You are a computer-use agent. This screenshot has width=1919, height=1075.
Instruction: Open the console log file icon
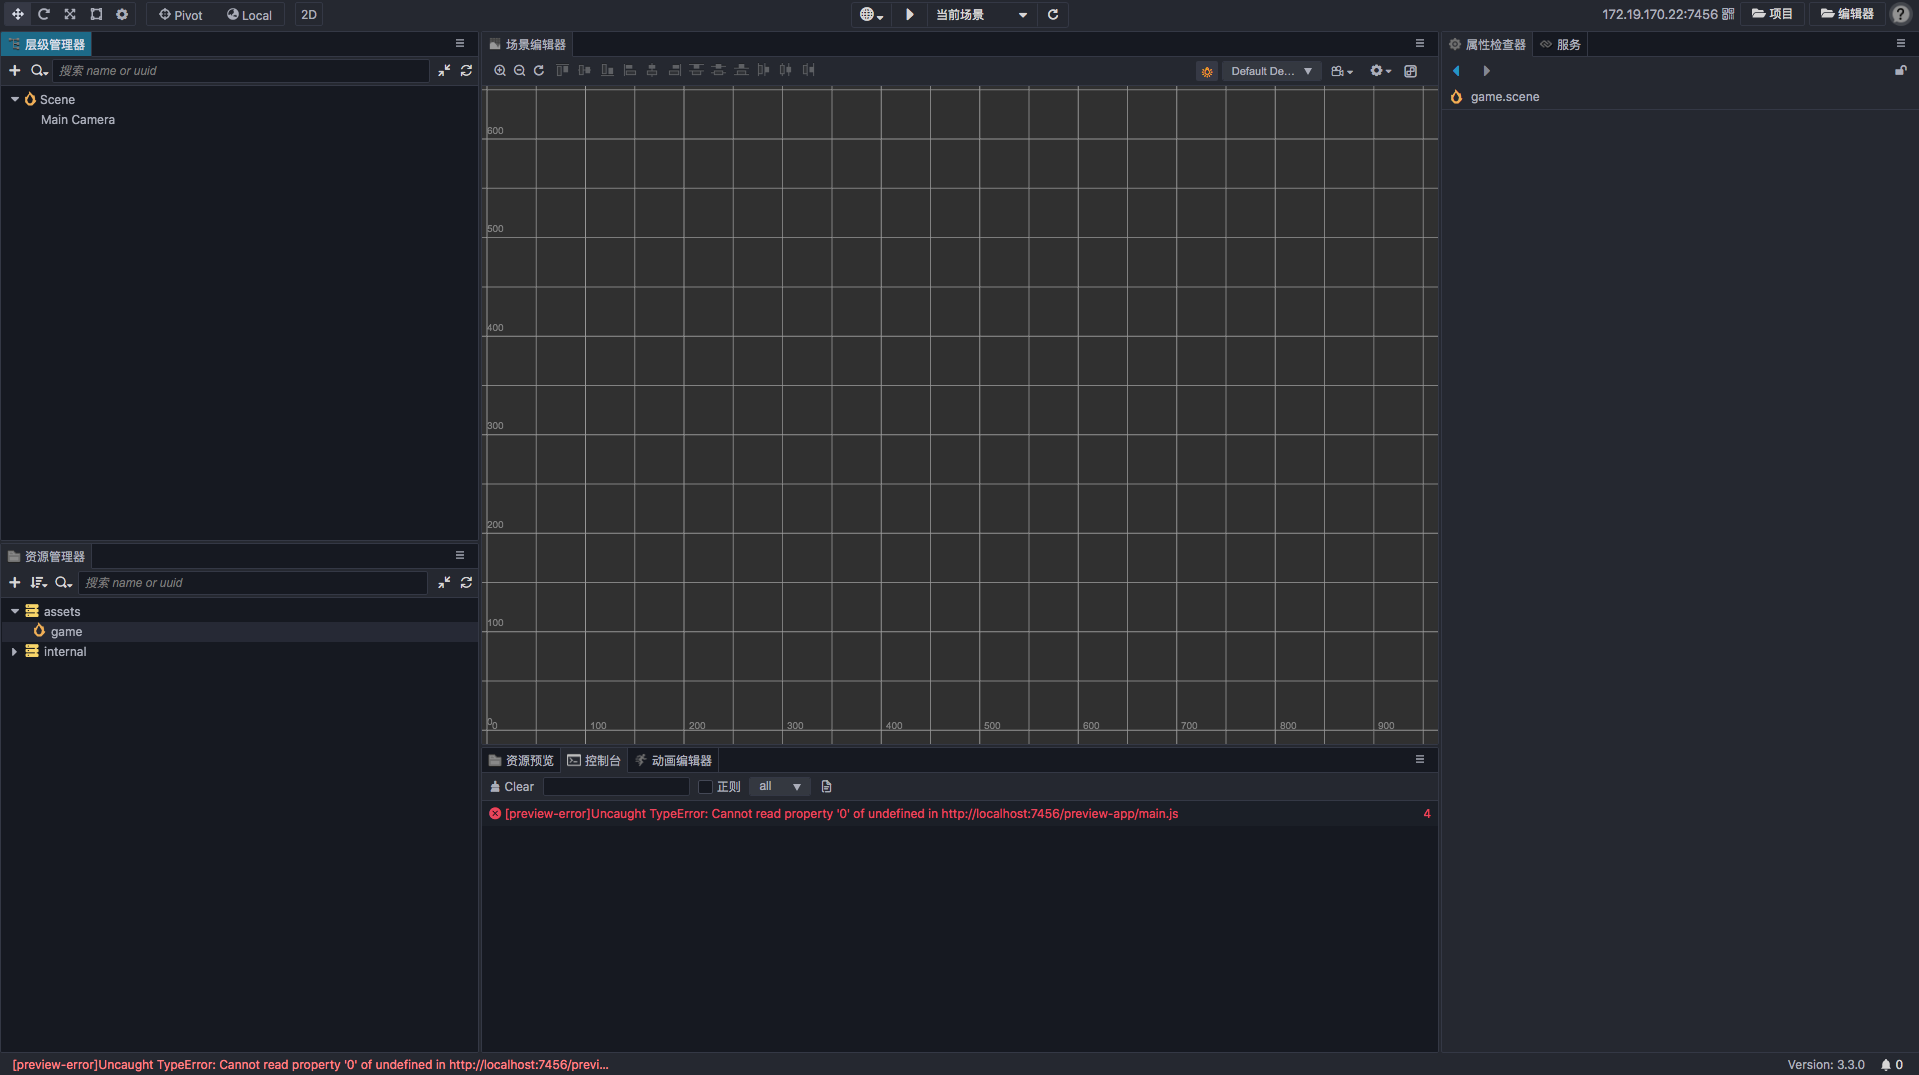coord(826,786)
